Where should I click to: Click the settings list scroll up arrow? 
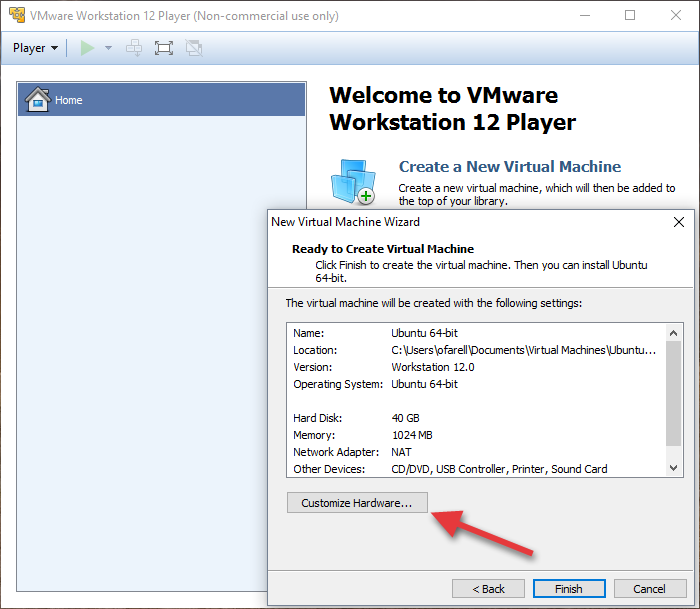(x=674, y=332)
